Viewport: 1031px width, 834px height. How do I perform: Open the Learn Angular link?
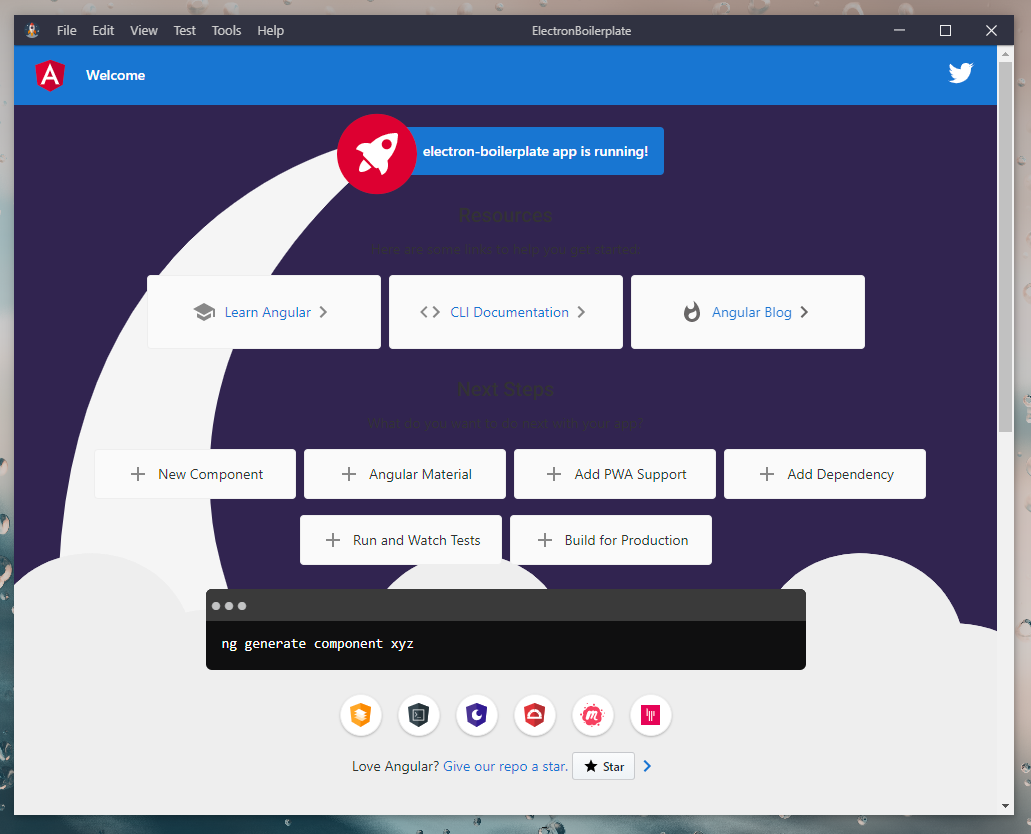tap(264, 312)
